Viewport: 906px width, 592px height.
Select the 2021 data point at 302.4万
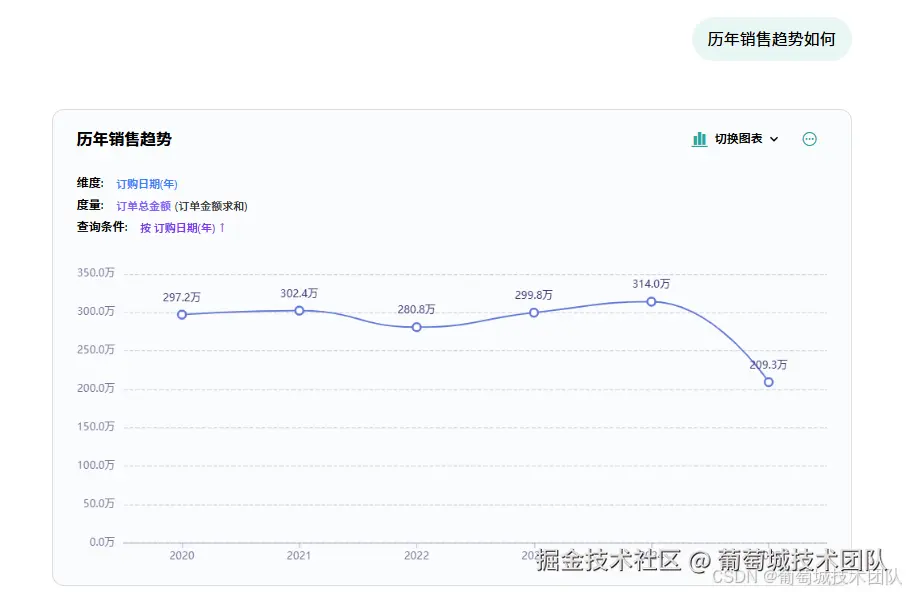click(299, 311)
